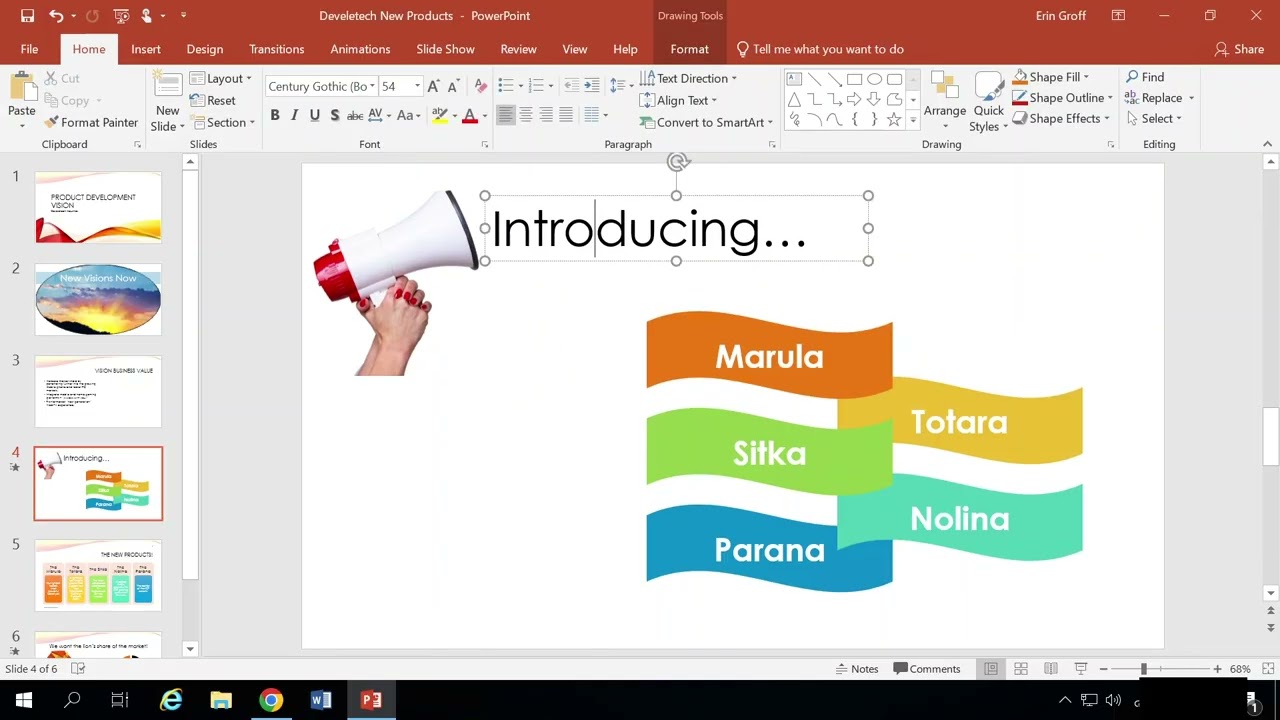Start slide show from beginning icon
The height and width of the screenshot is (720, 1280).
[121, 16]
